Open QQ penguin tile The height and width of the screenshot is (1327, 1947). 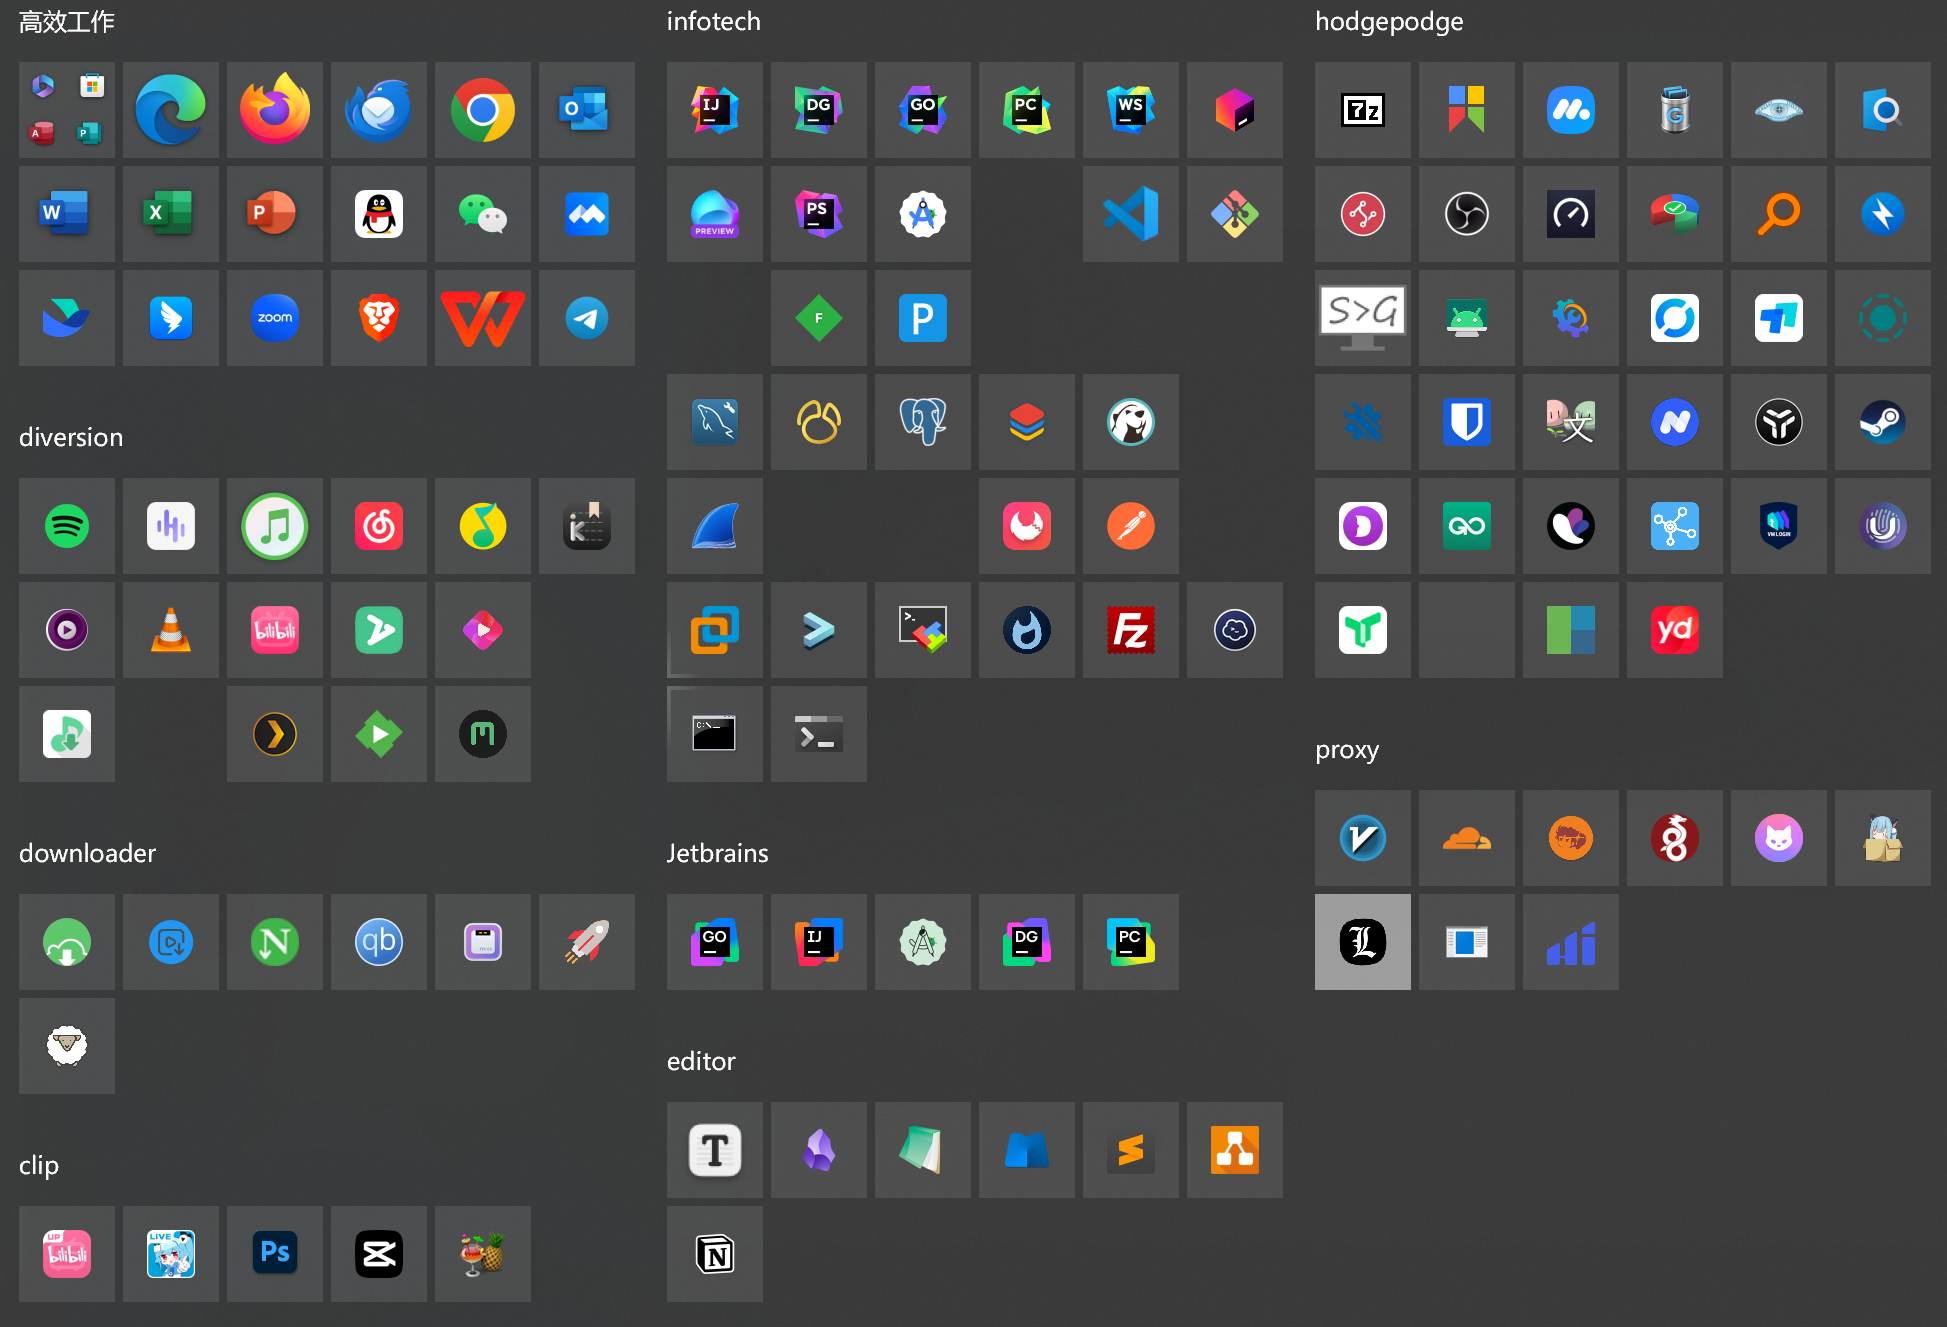point(379,214)
